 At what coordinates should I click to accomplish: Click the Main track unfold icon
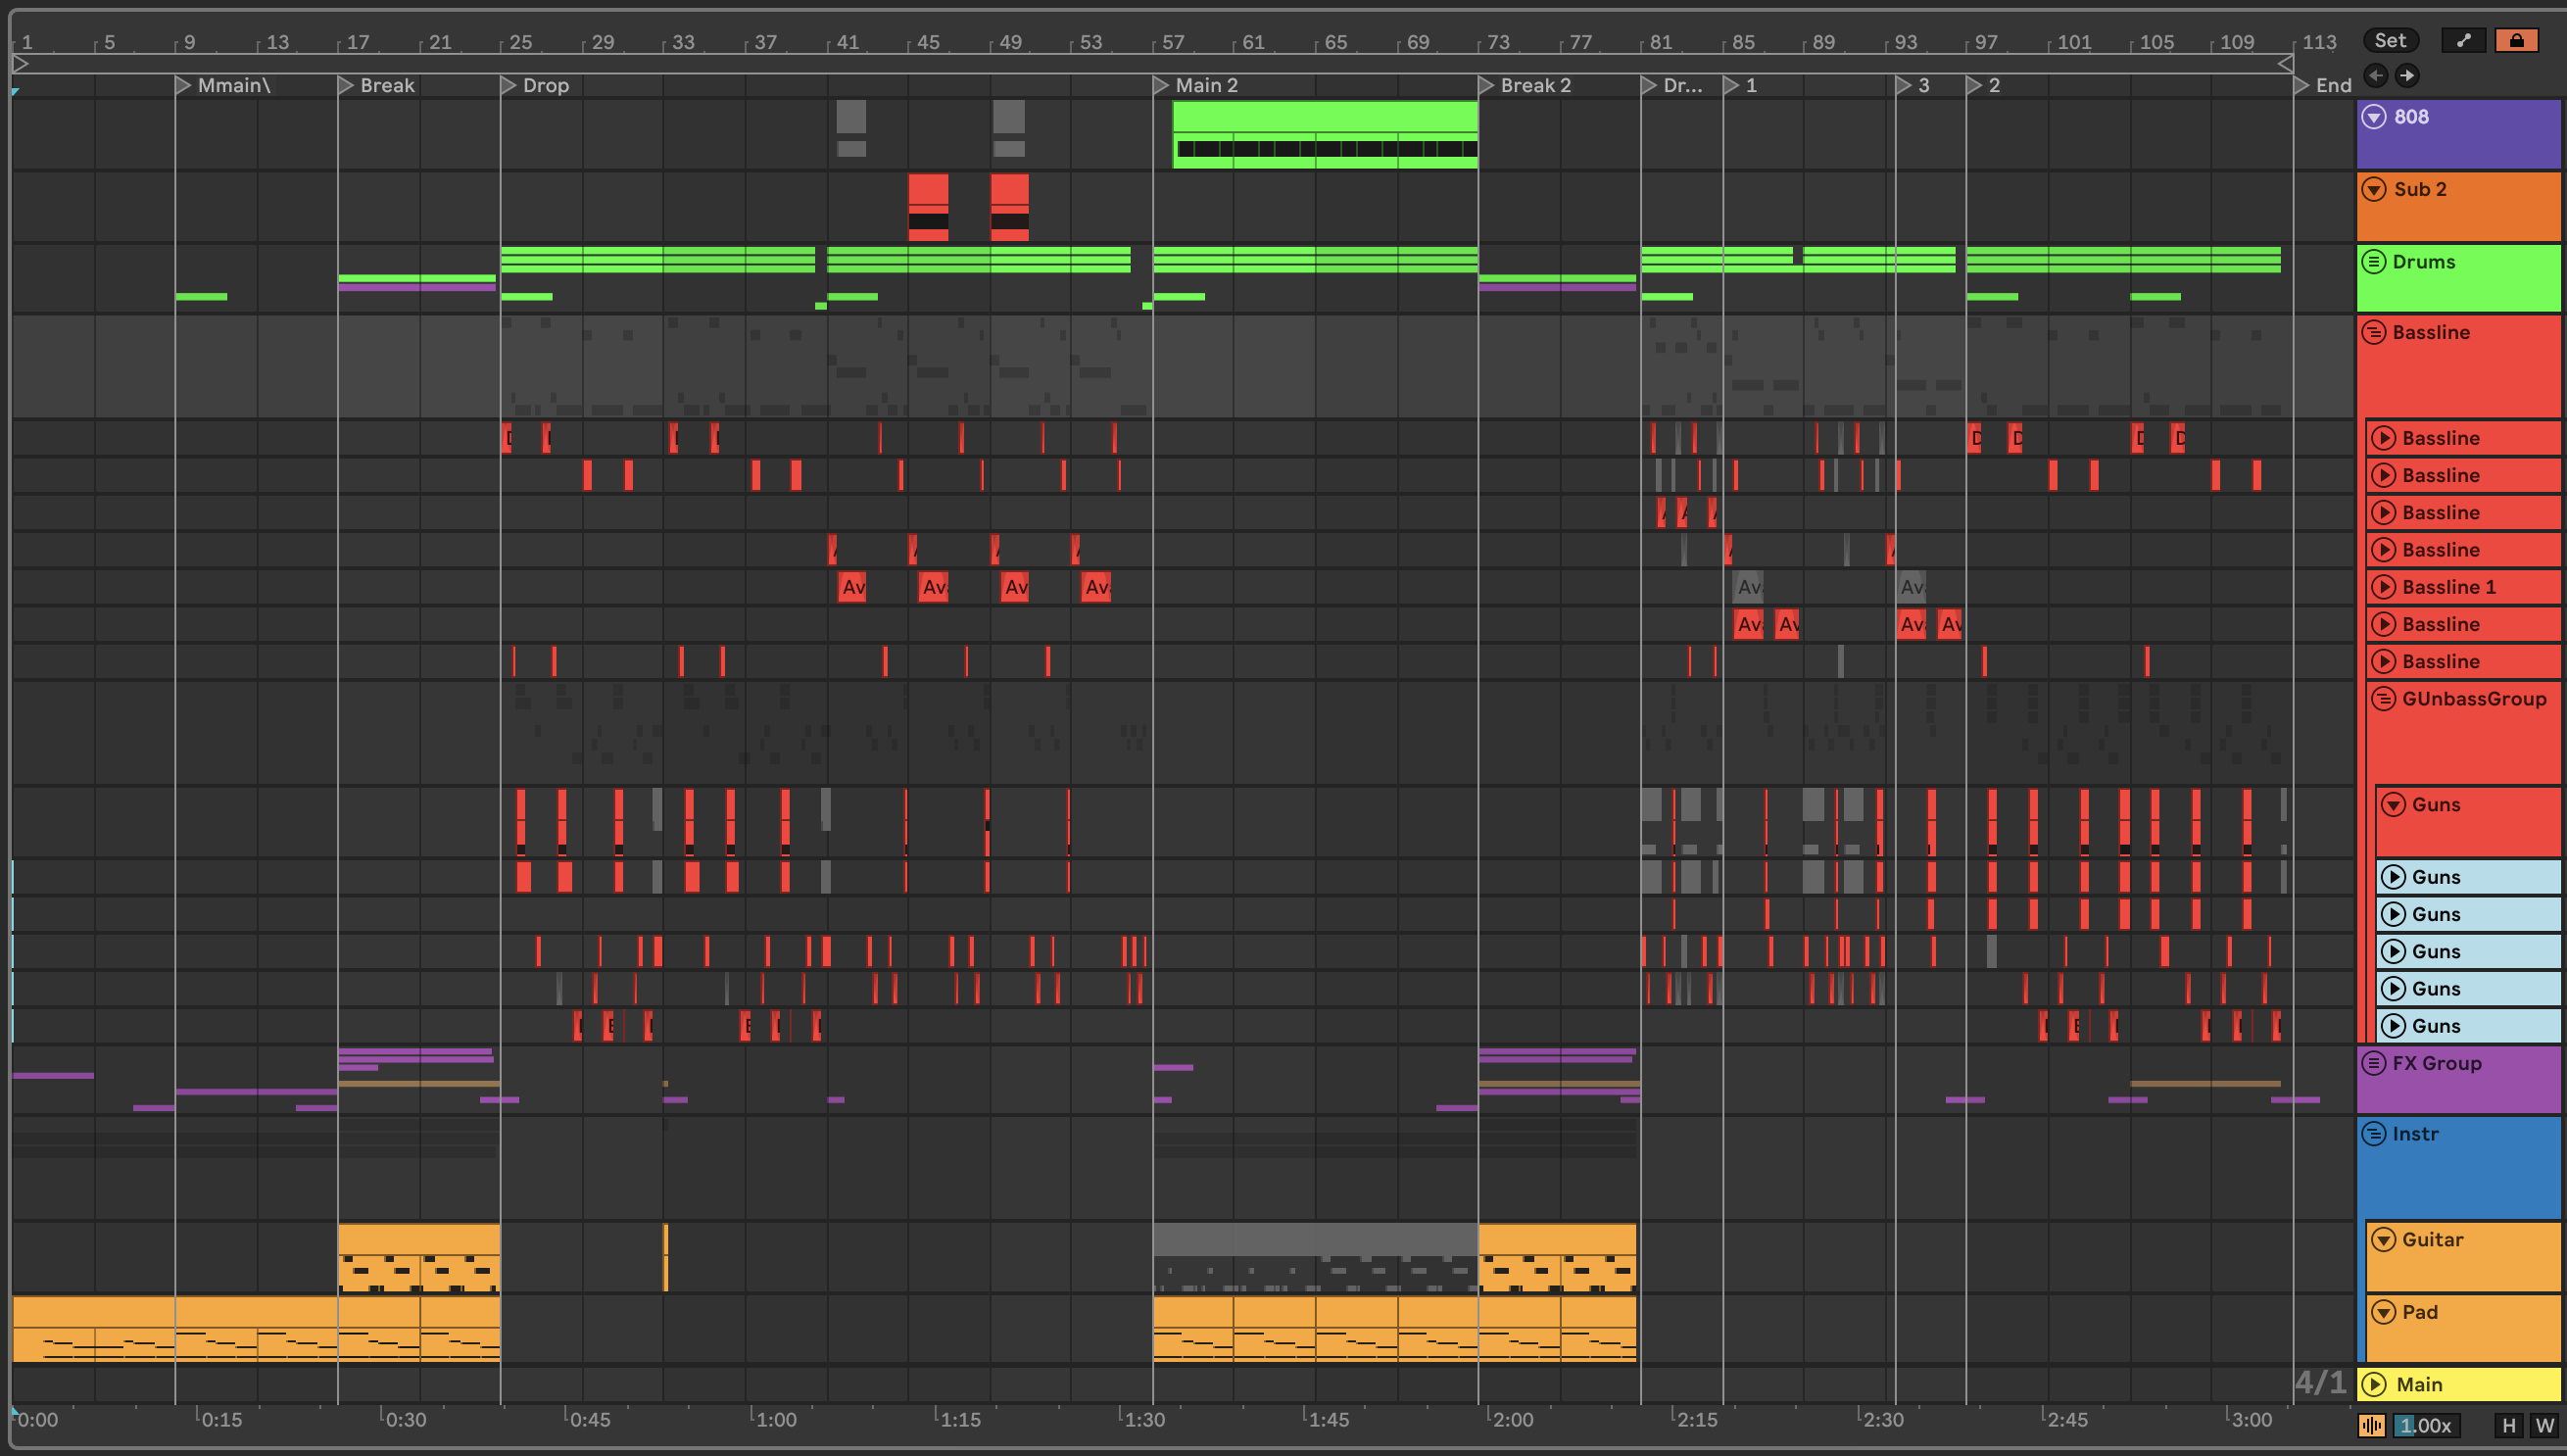click(x=2374, y=1384)
